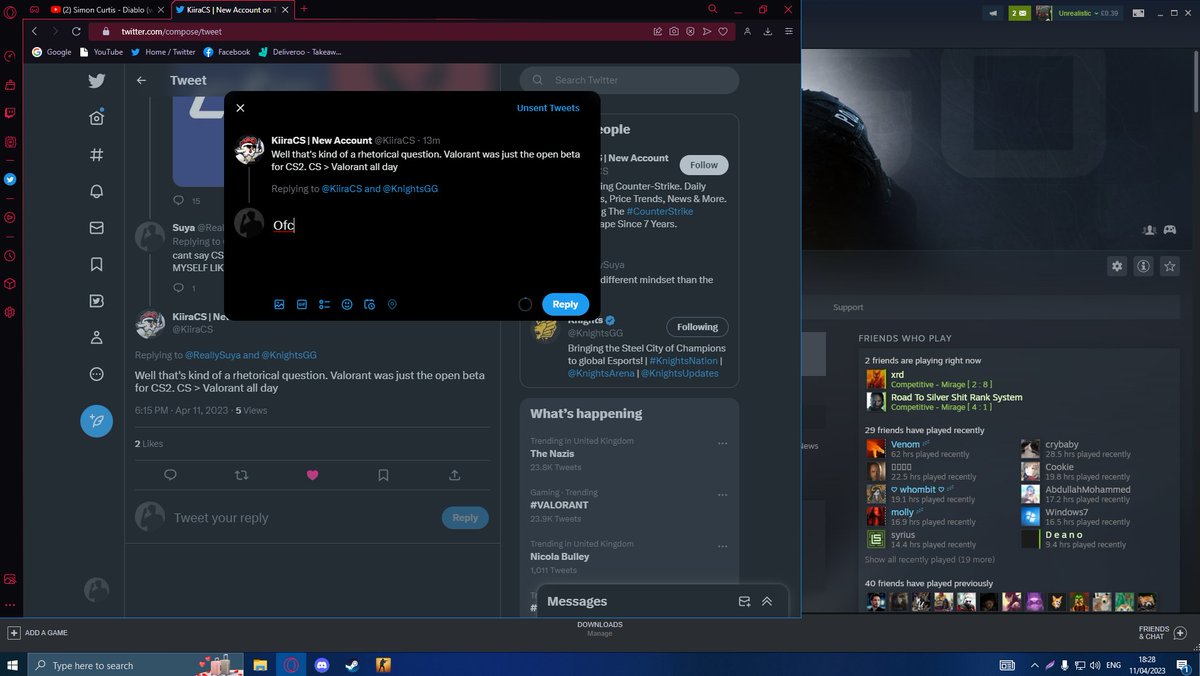Open the Home timeline icon in sidebar

96,117
